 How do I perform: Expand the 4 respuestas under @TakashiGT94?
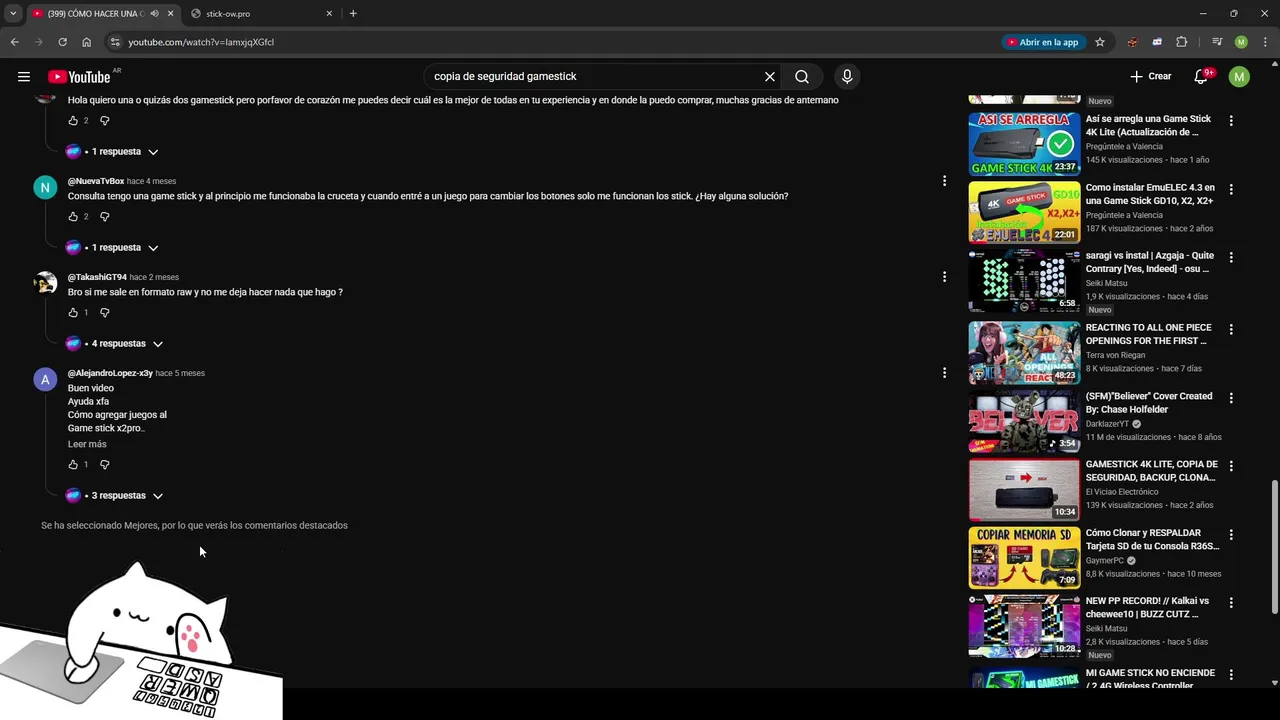114,344
